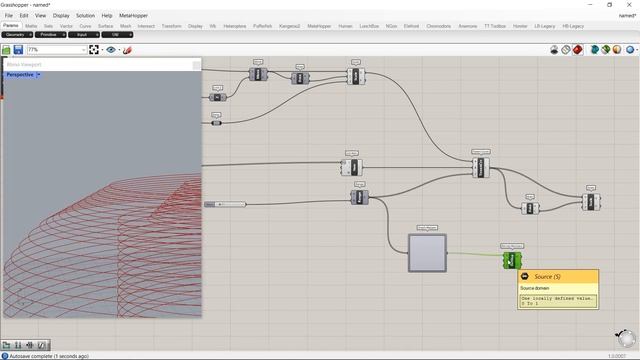Open the File menu
The width and height of the screenshot is (640, 360).
(9, 16)
